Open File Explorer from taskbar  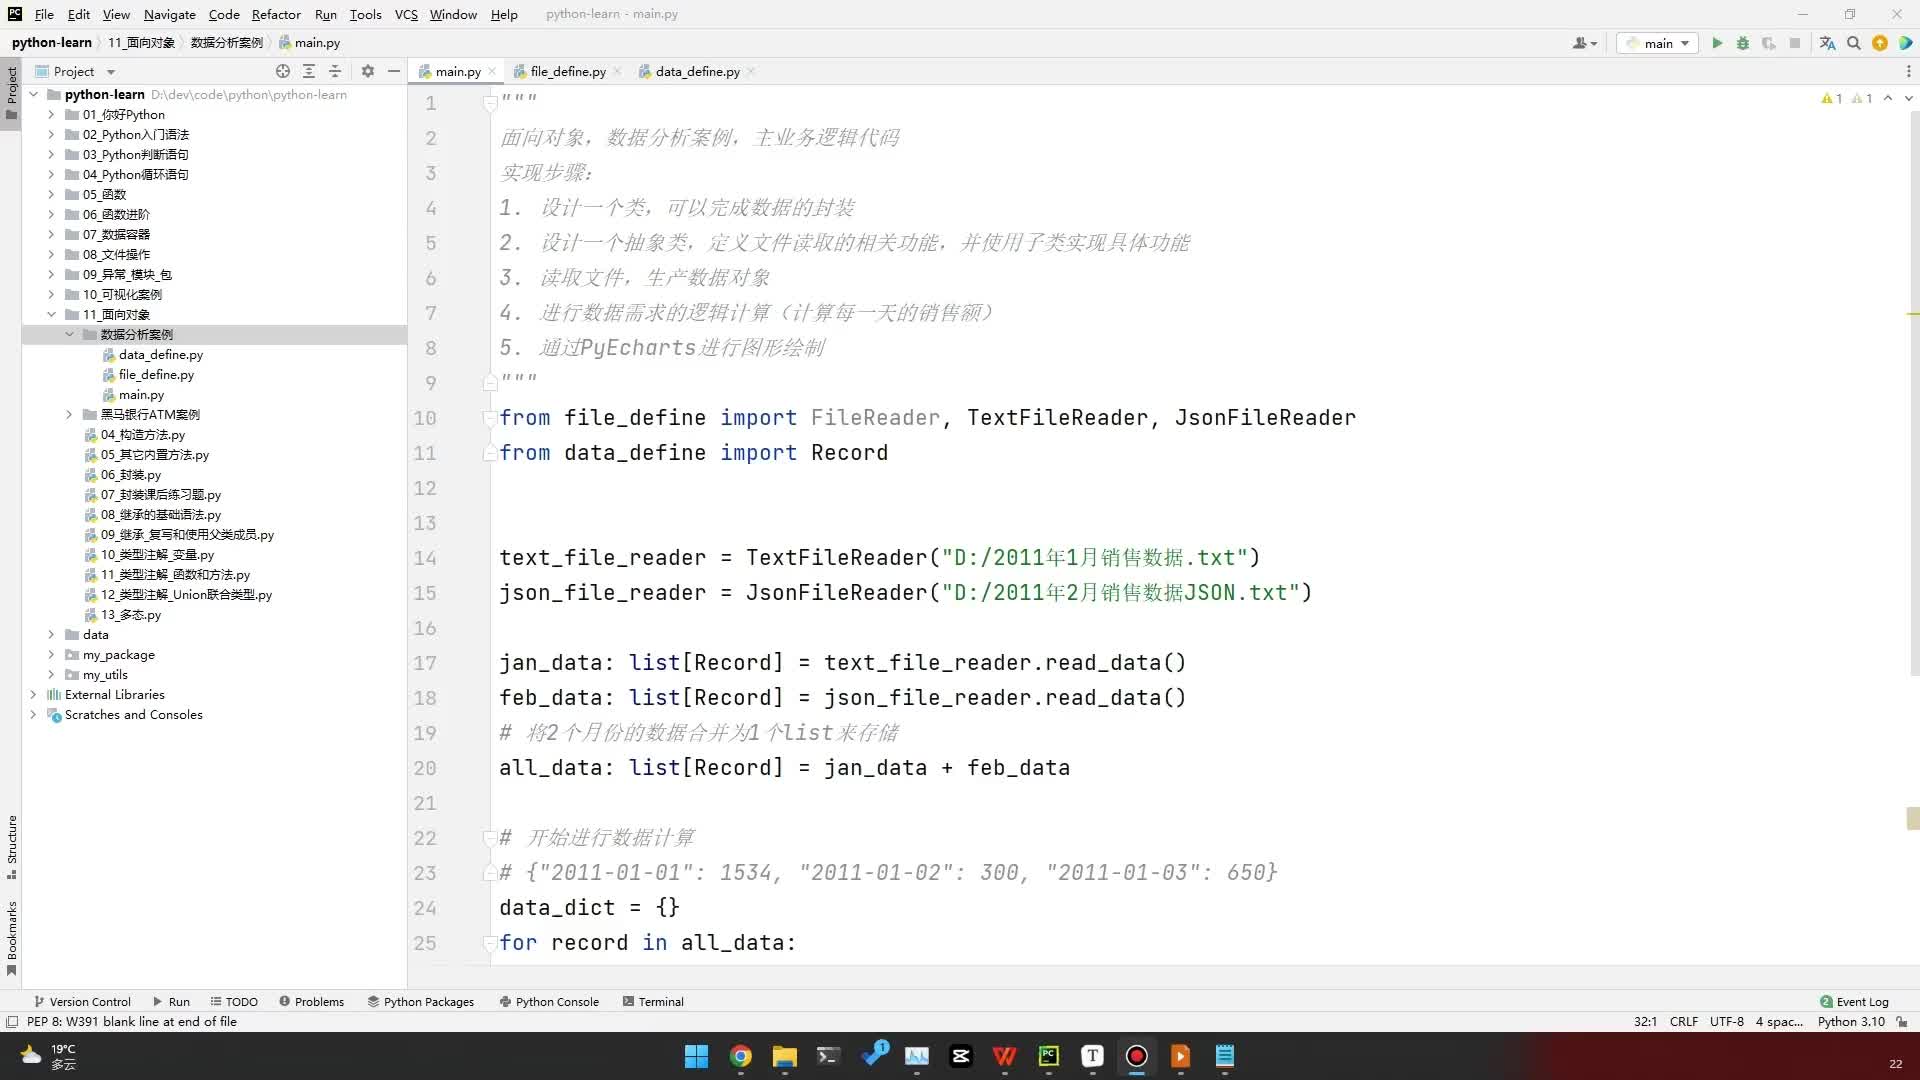tap(785, 1056)
